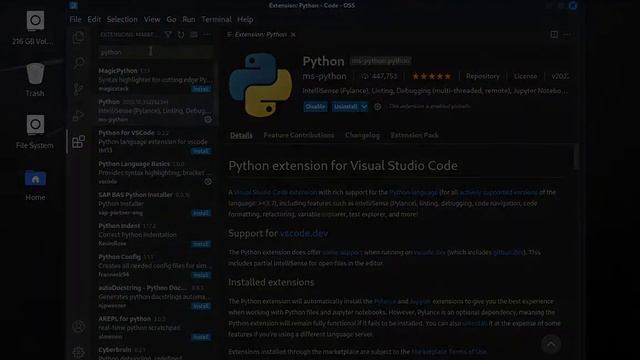Switch to the Details tab
640x360 pixels.
[x=241, y=135]
